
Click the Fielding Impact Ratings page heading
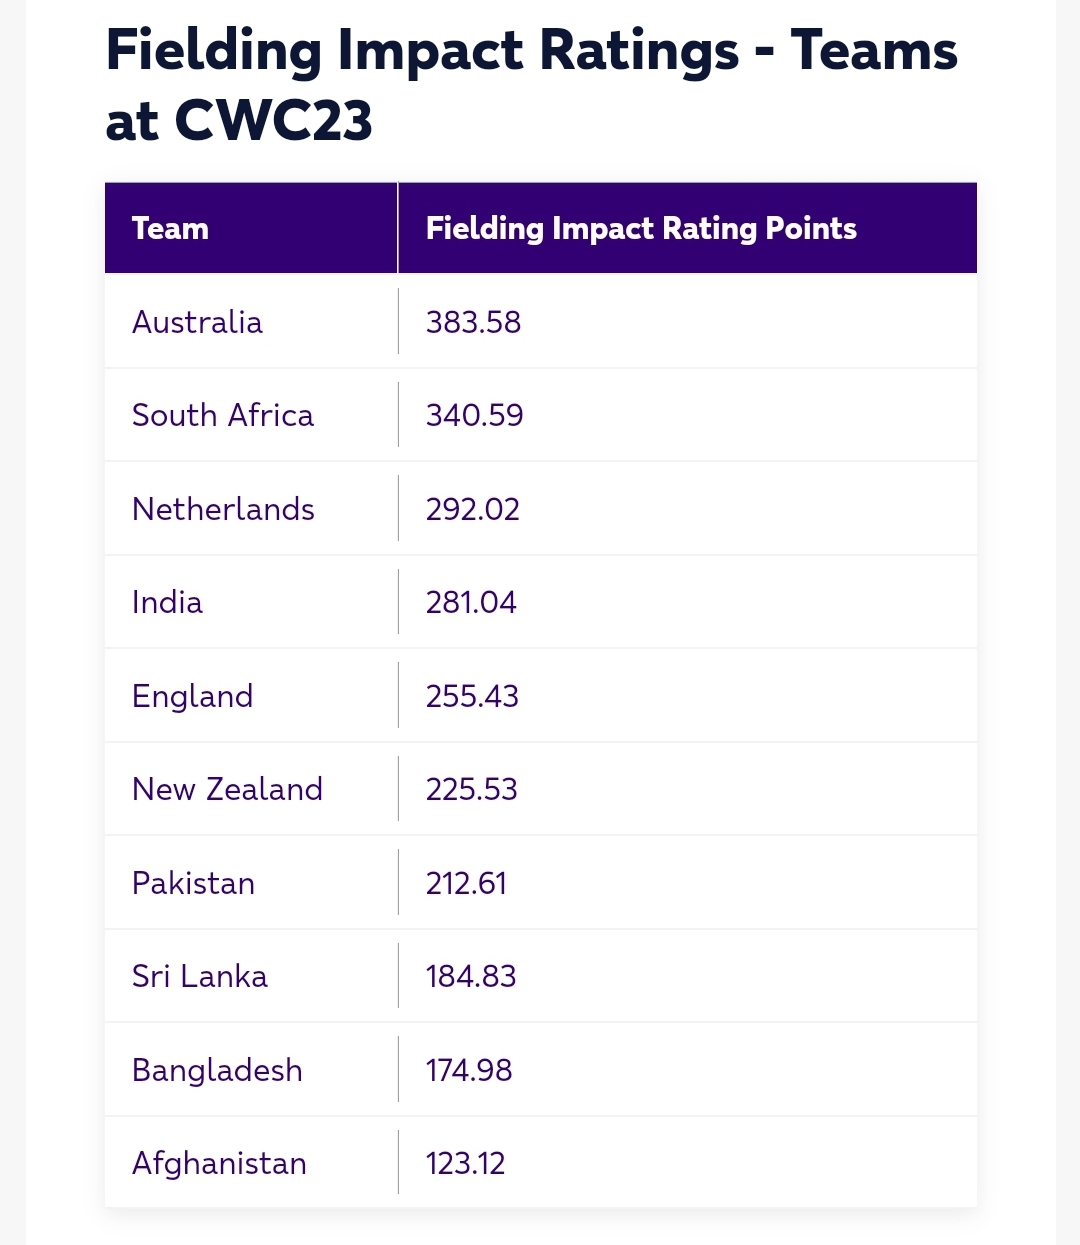click(531, 85)
